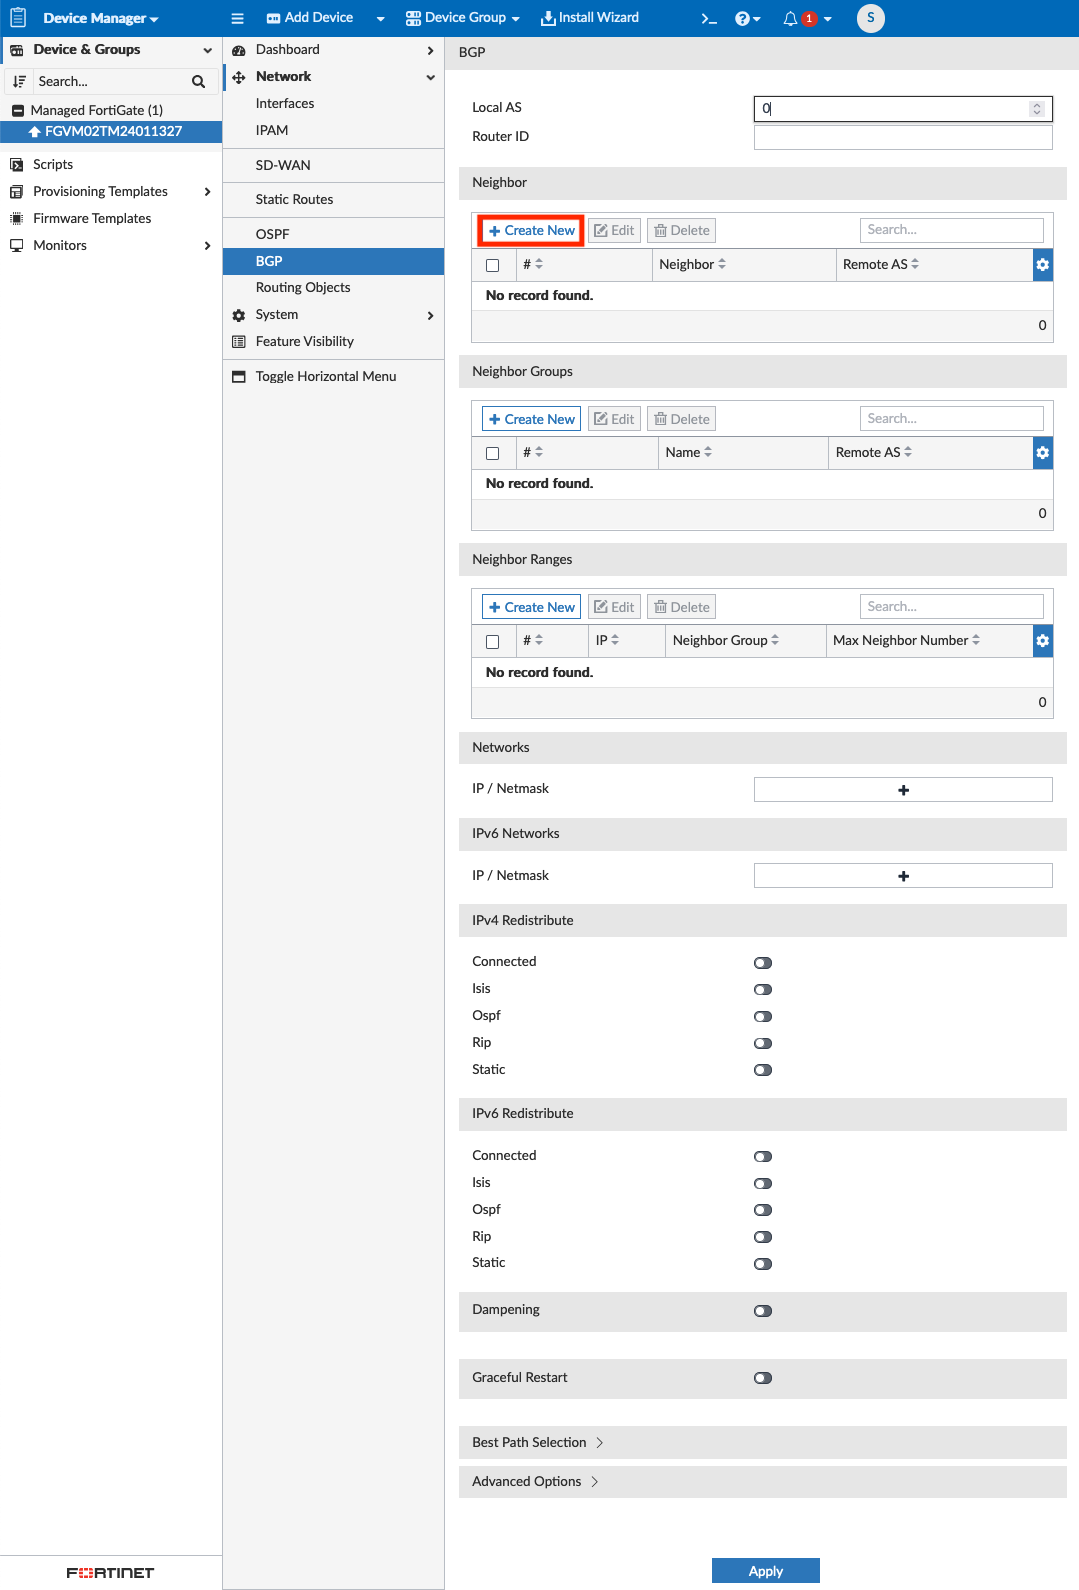
Task: Select all rows in Neighbor Groups table
Action: click(x=493, y=453)
